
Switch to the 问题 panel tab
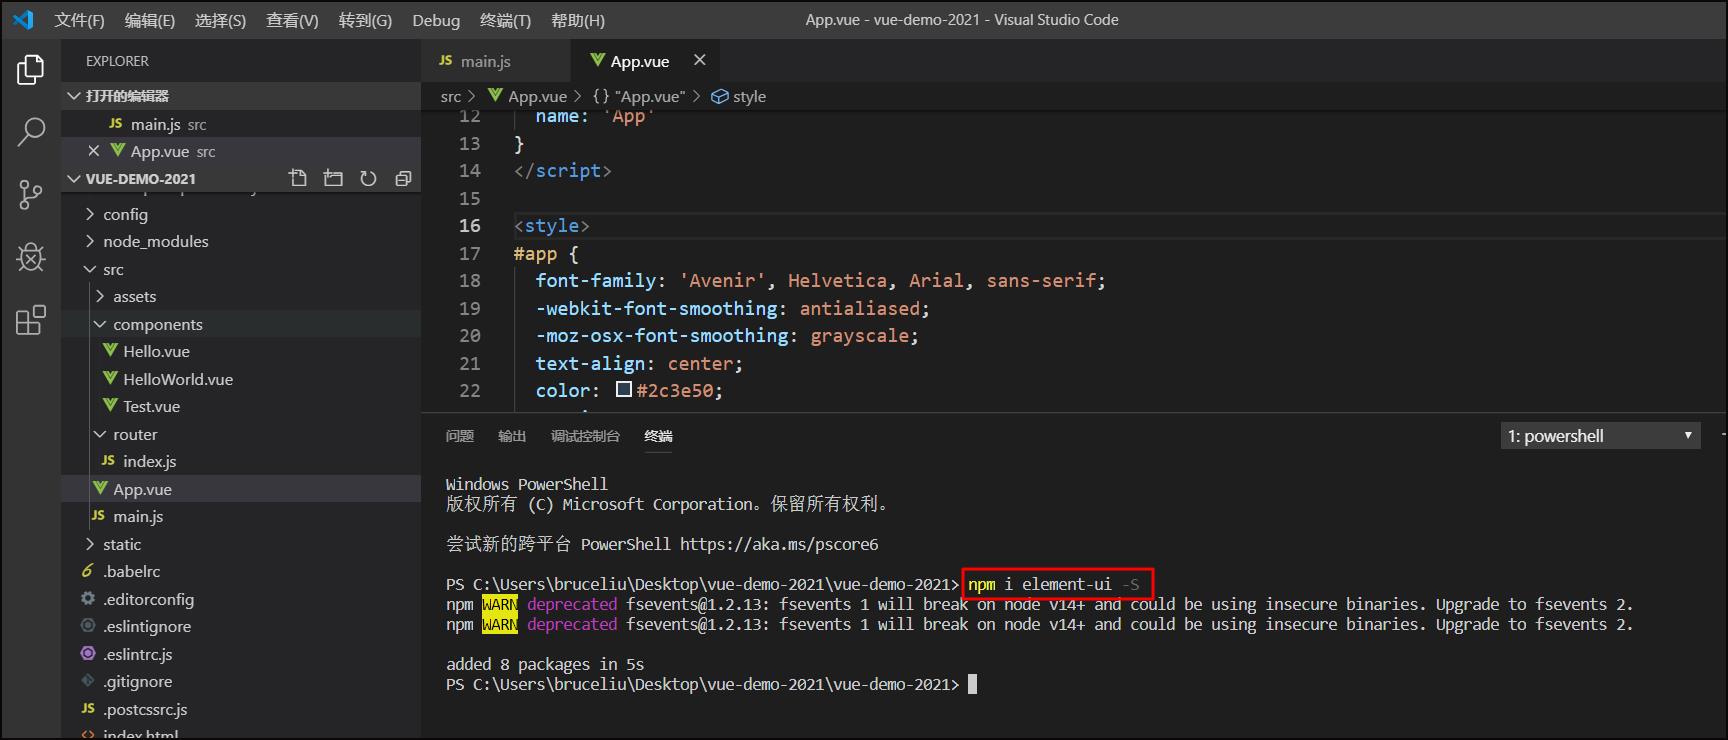460,436
